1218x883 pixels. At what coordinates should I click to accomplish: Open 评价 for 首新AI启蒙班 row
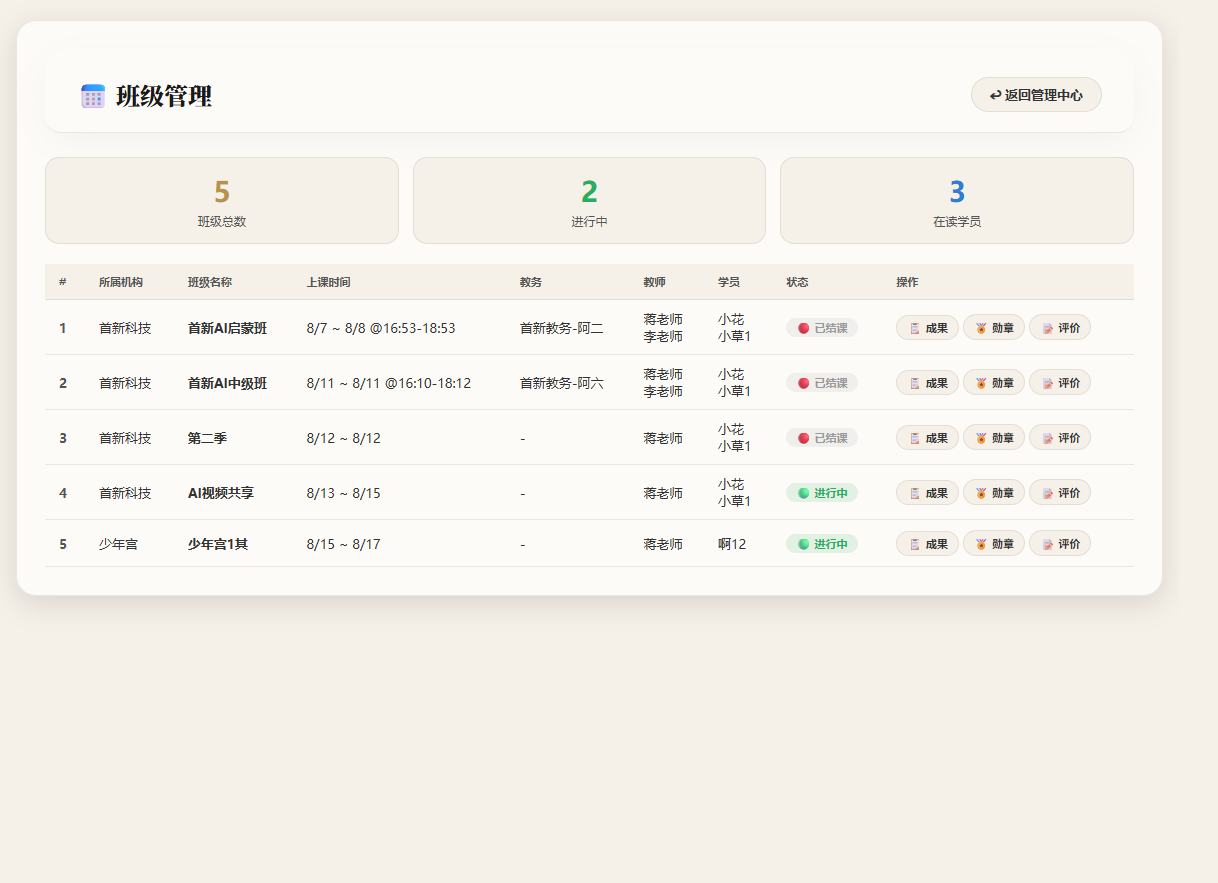(1060, 328)
